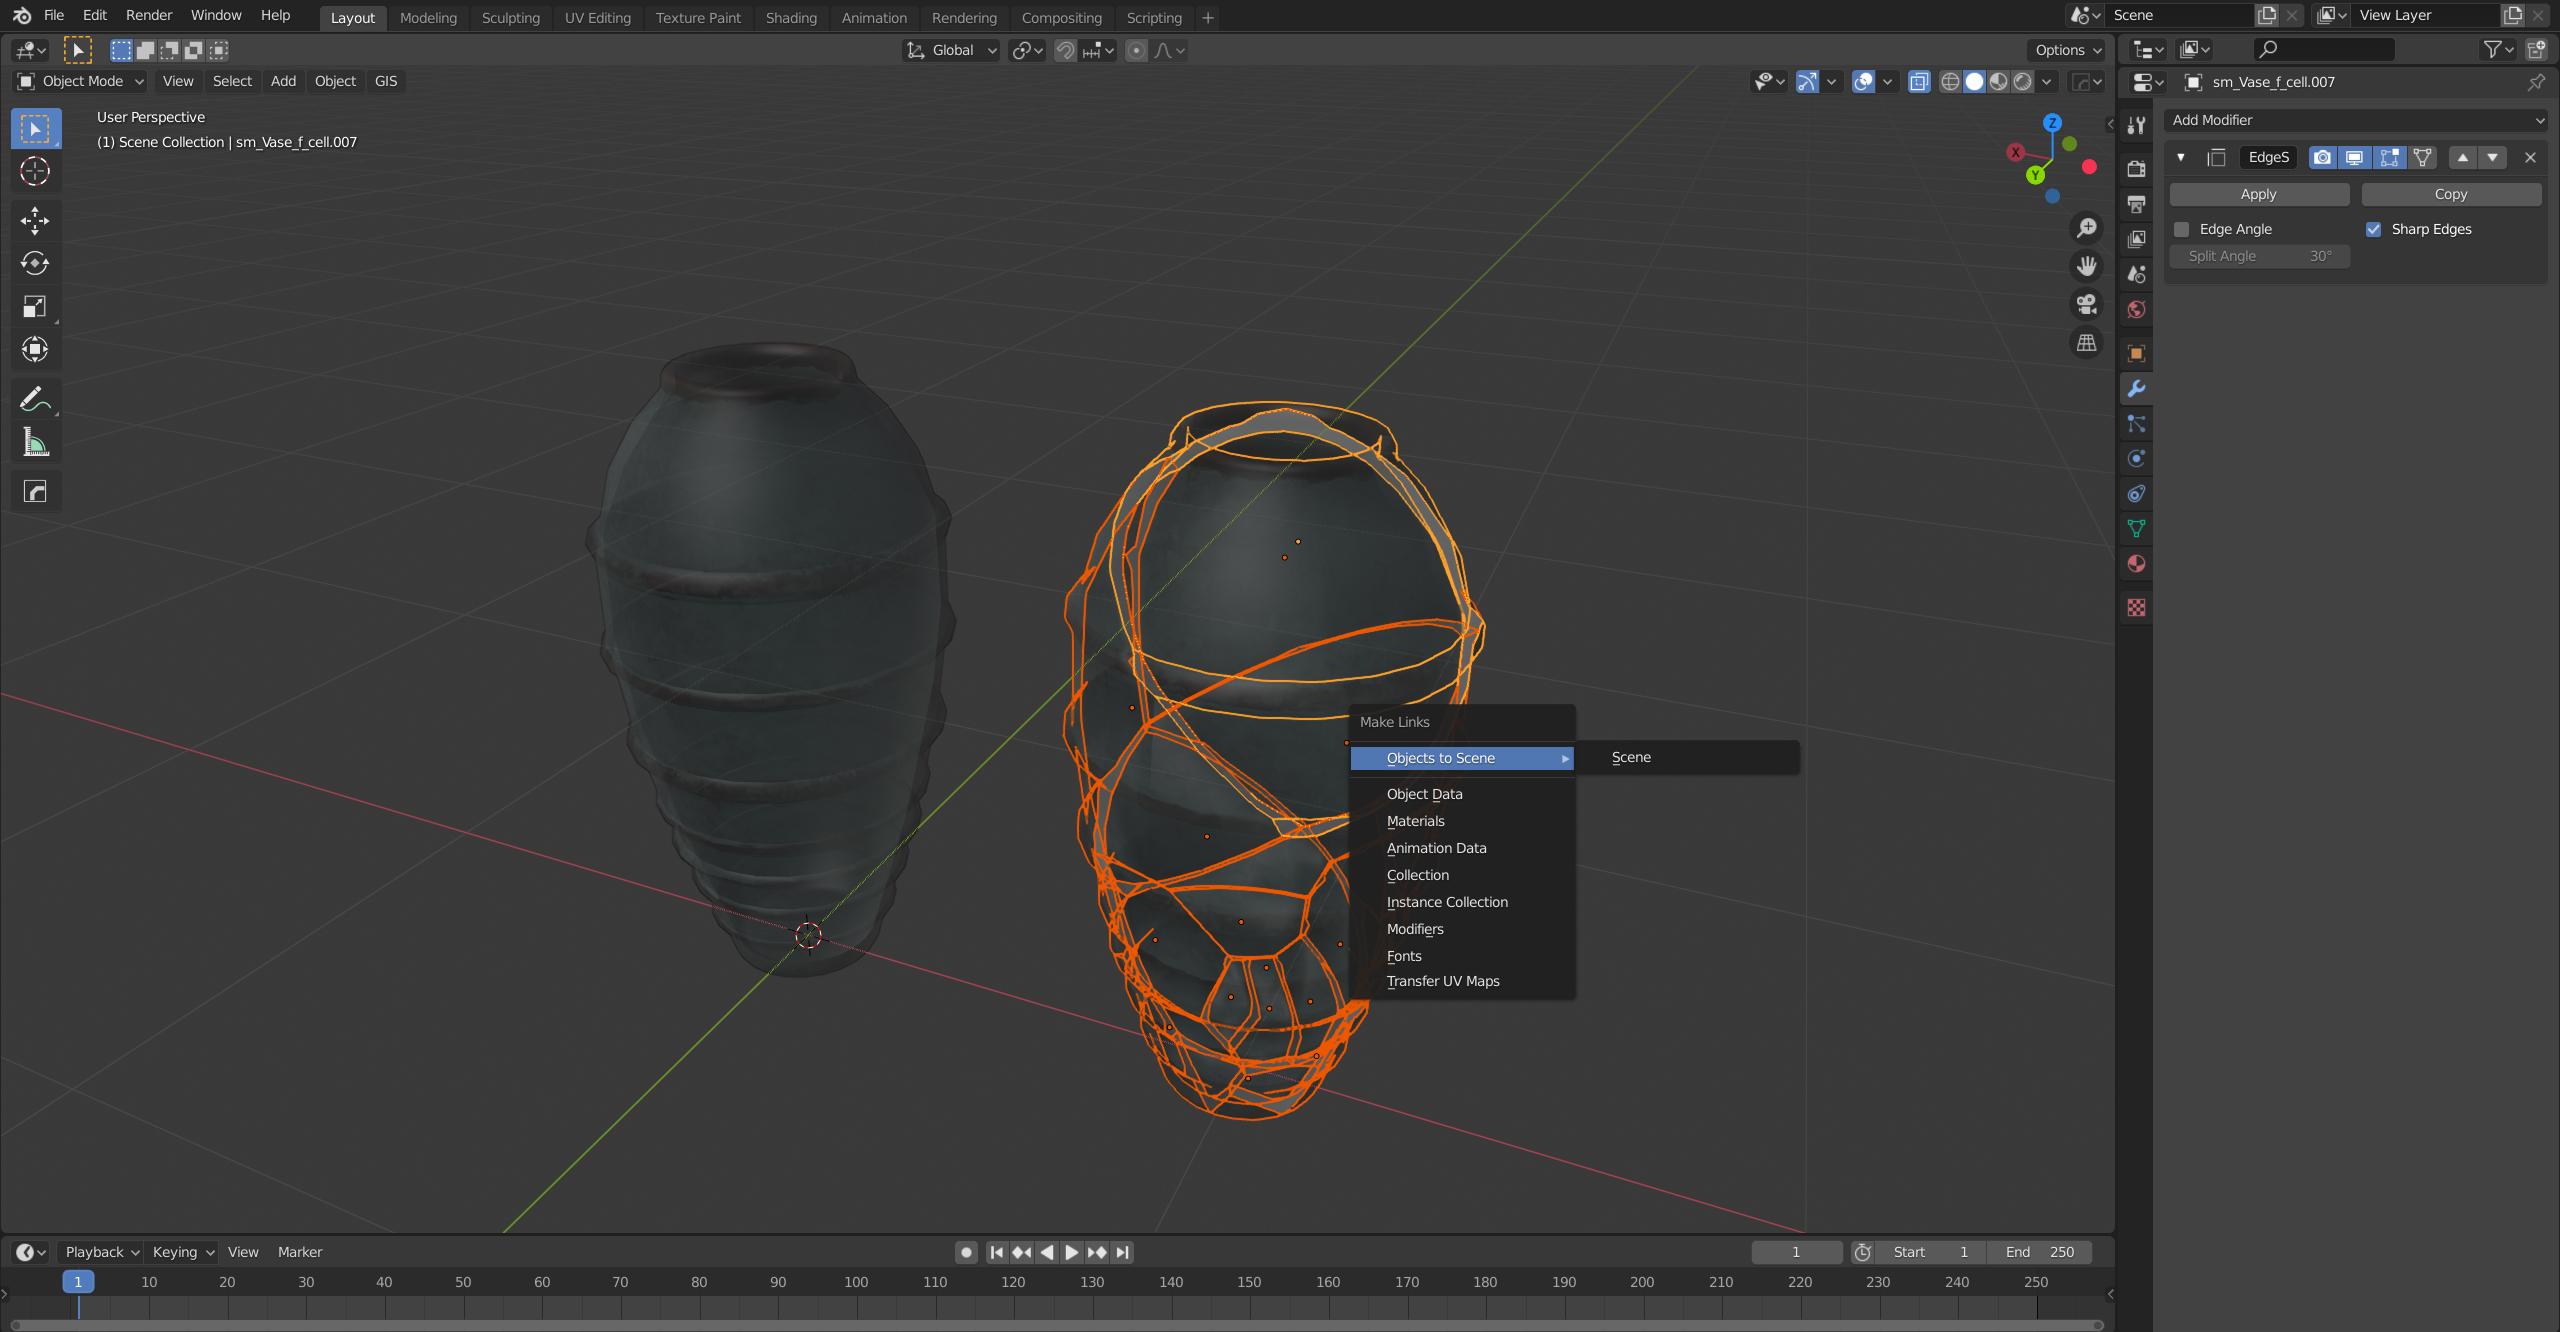Open the Object Mode dropdown
Image resolution: width=2560 pixels, height=1332 pixels.
(x=81, y=82)
